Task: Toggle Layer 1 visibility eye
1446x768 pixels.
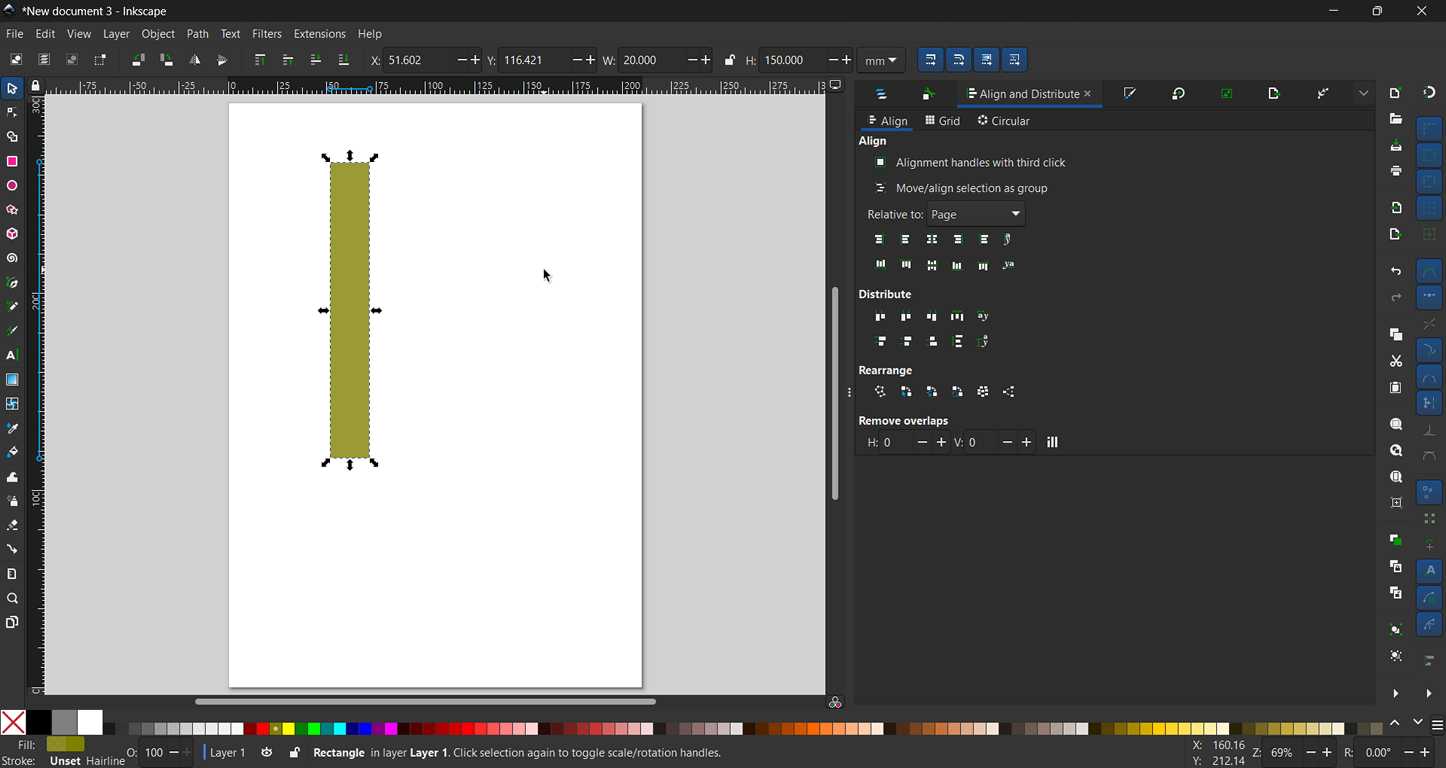Action: point(267,753)
